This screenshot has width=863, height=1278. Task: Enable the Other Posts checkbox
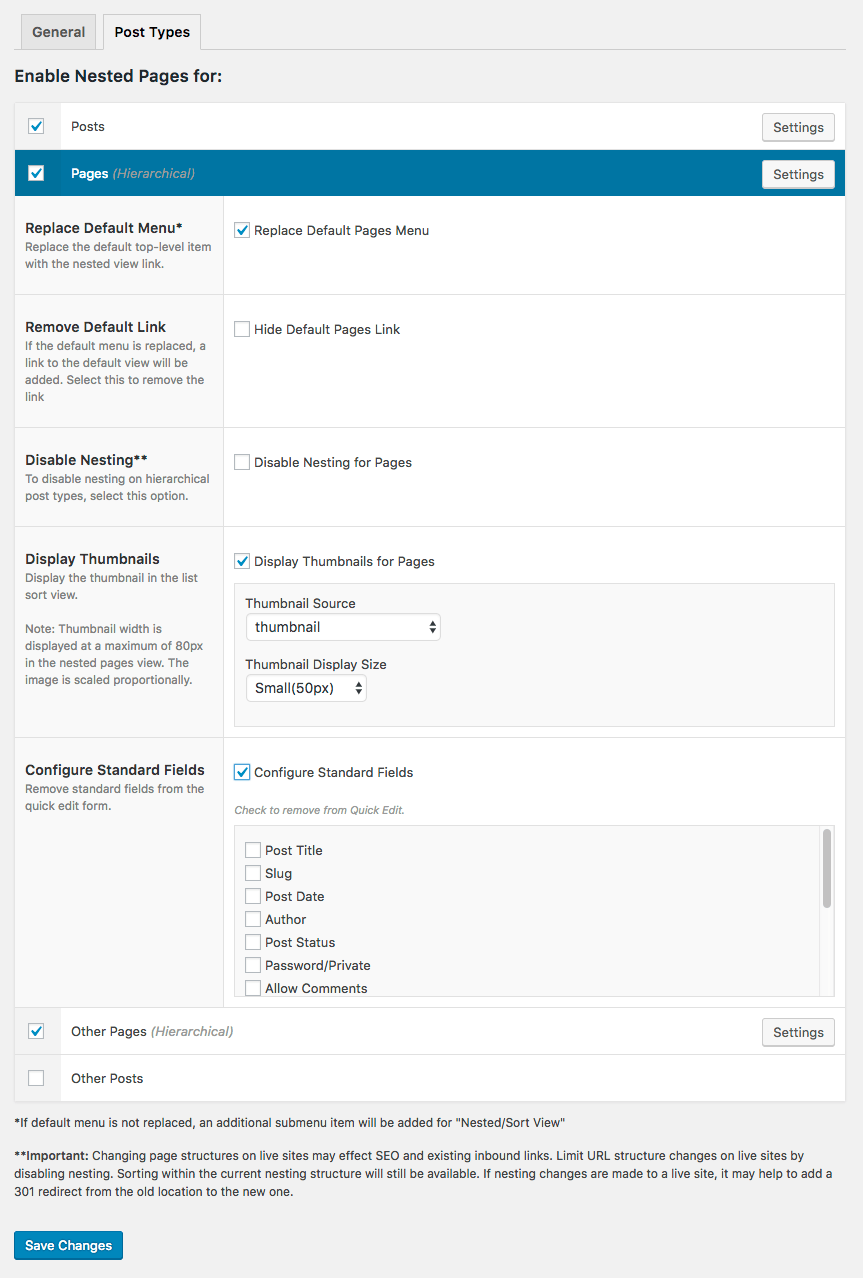click(36, 1078)
